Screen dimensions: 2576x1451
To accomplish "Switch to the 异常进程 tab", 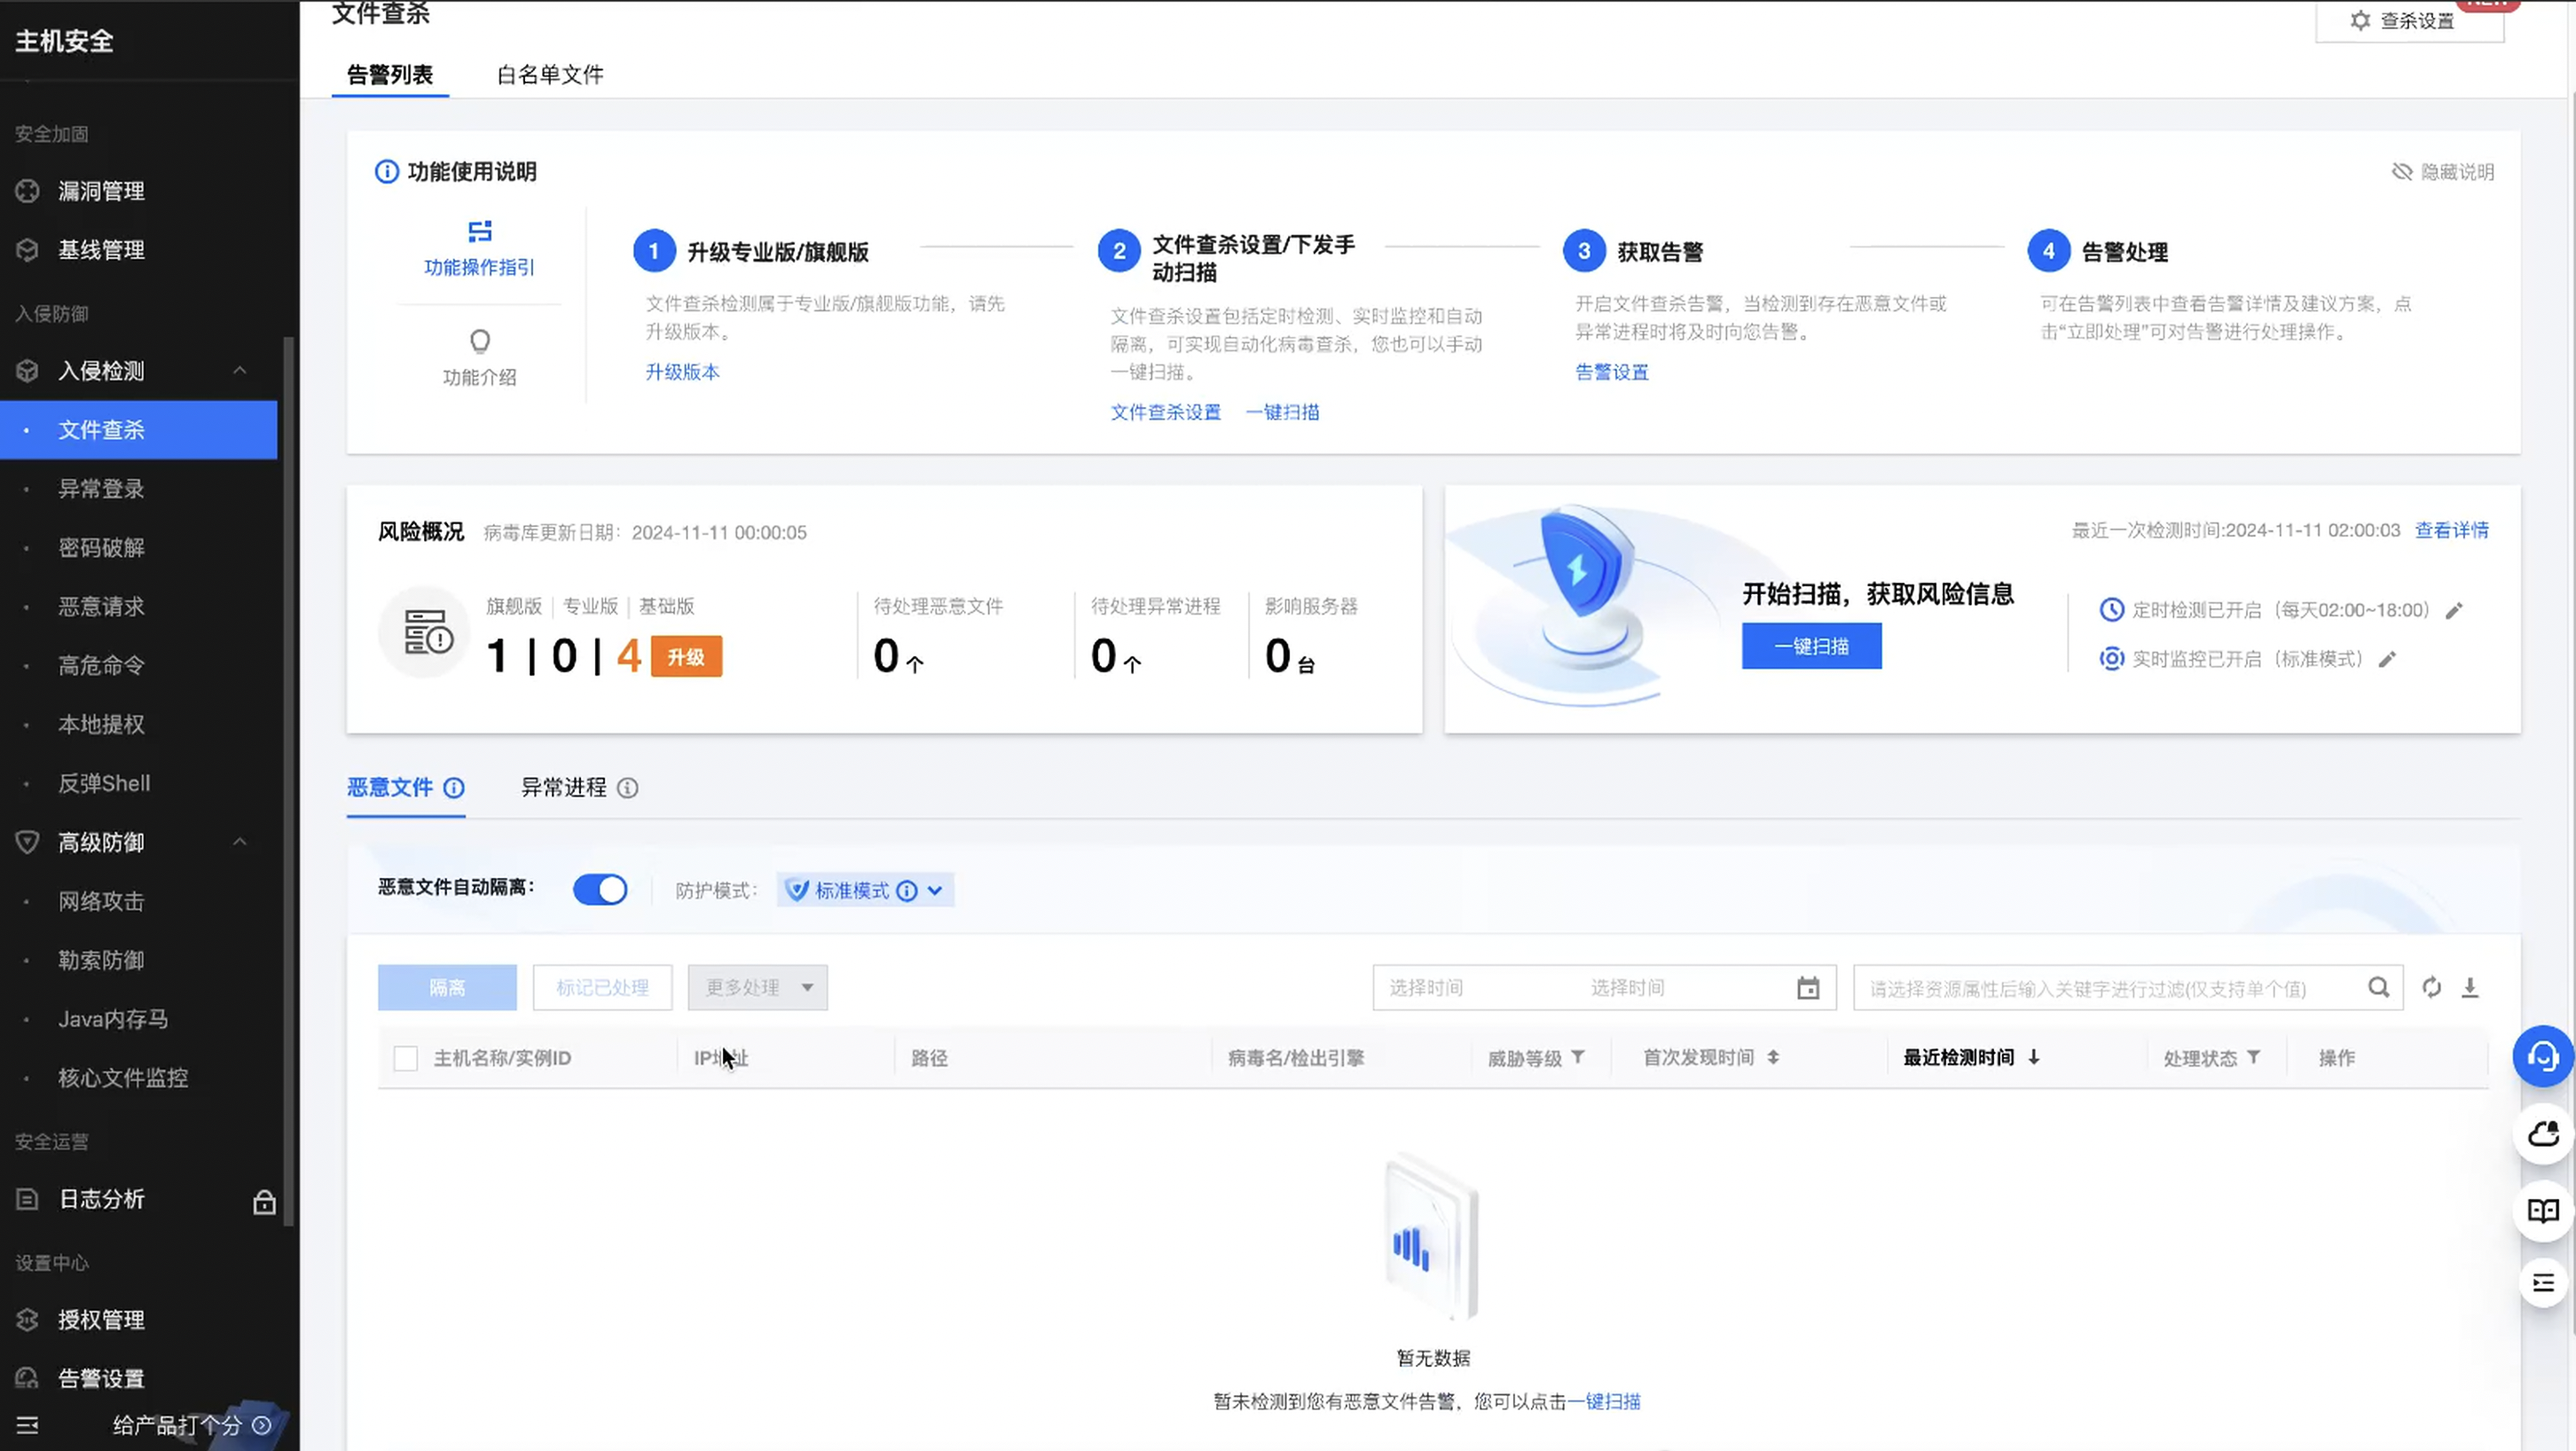I will click(563, 788).
